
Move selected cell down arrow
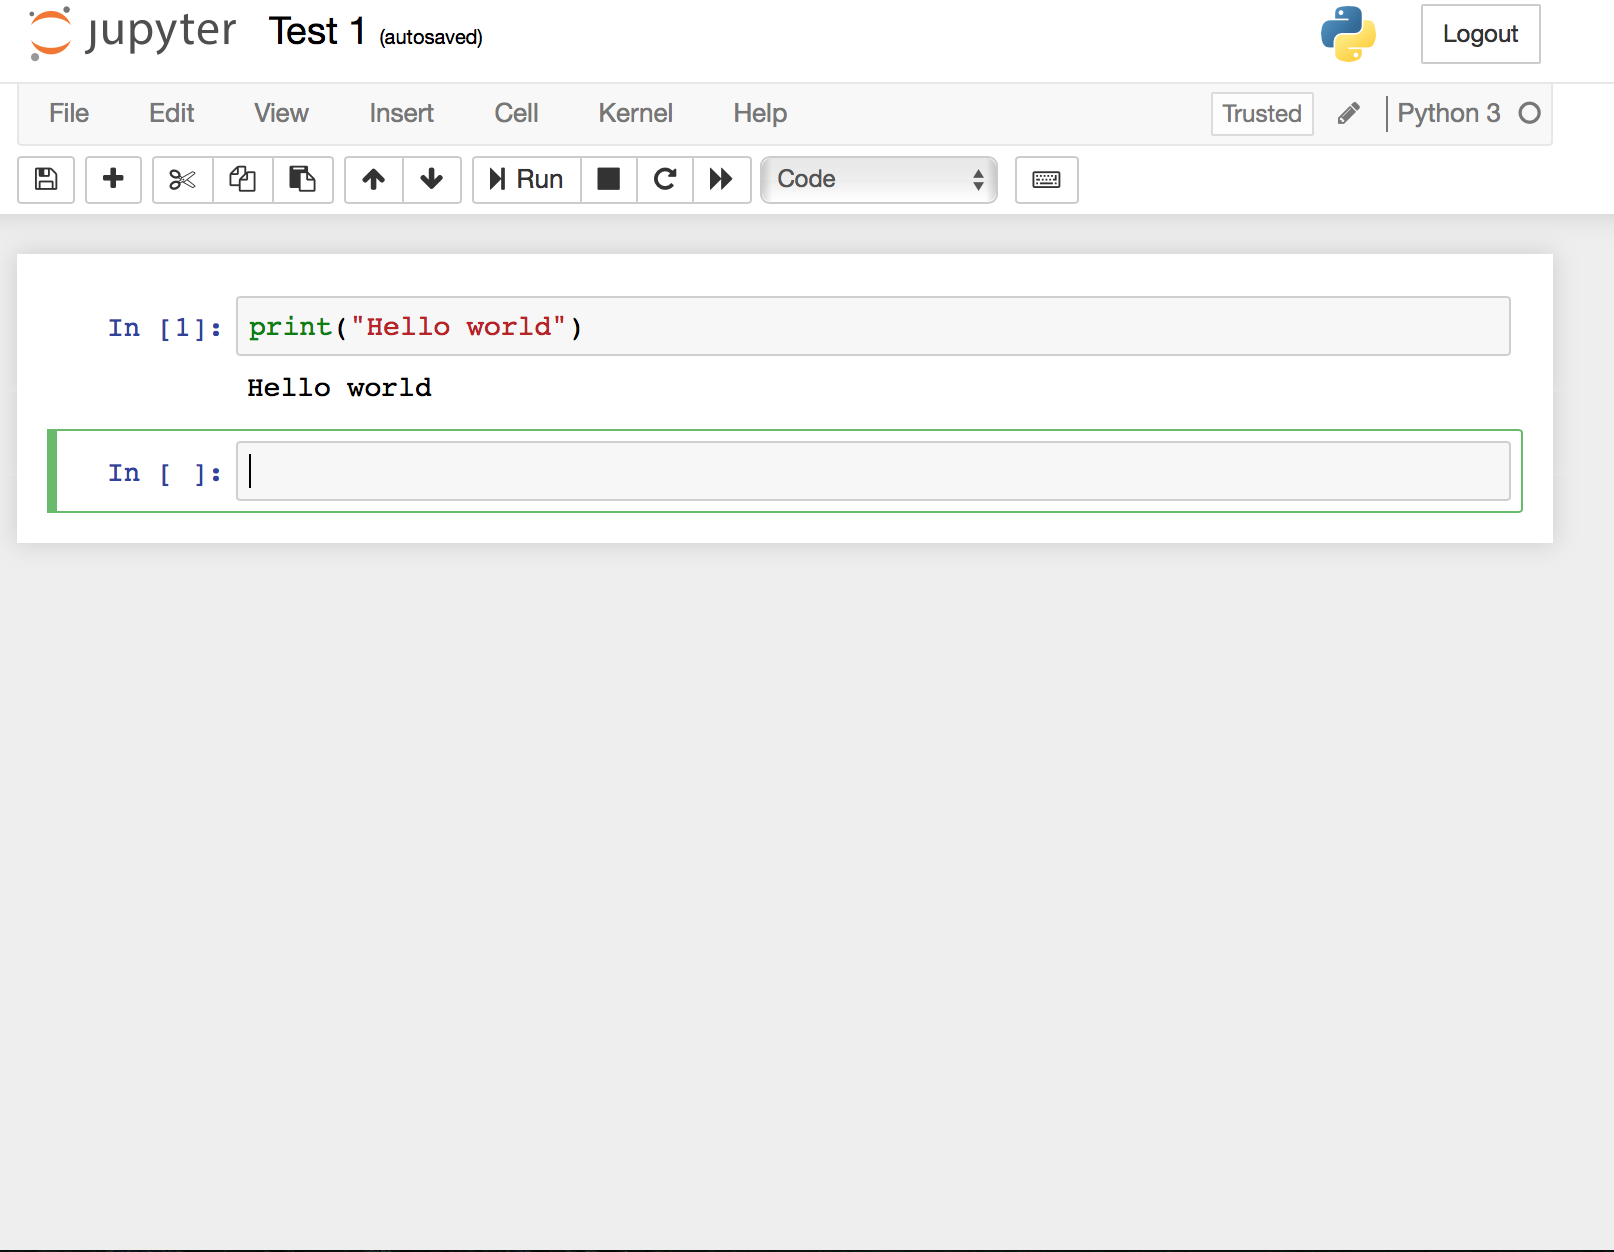[432, 179]
